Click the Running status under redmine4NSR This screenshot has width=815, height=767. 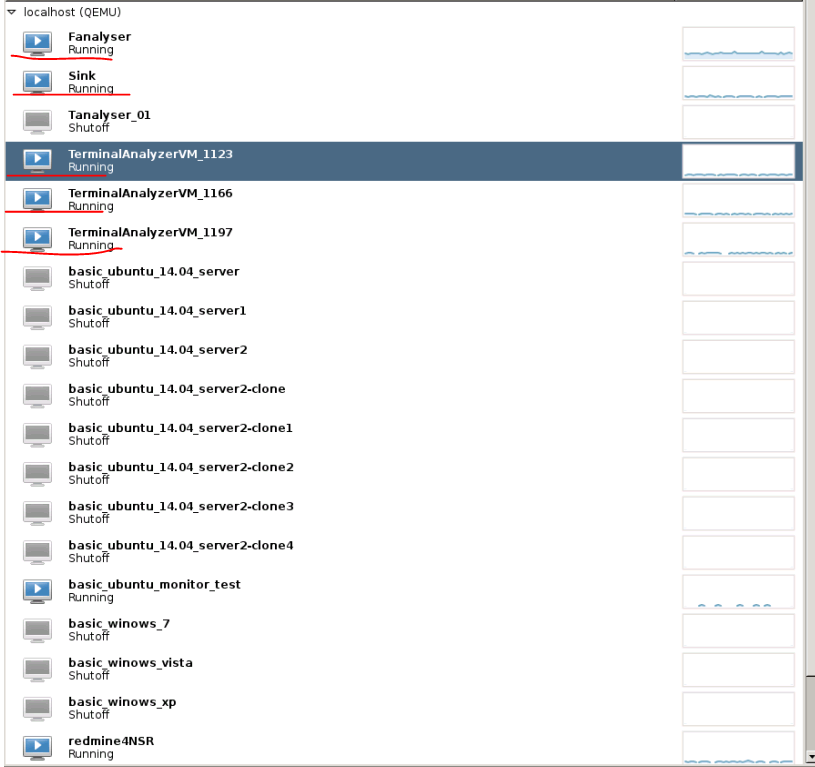click(90, 754)
